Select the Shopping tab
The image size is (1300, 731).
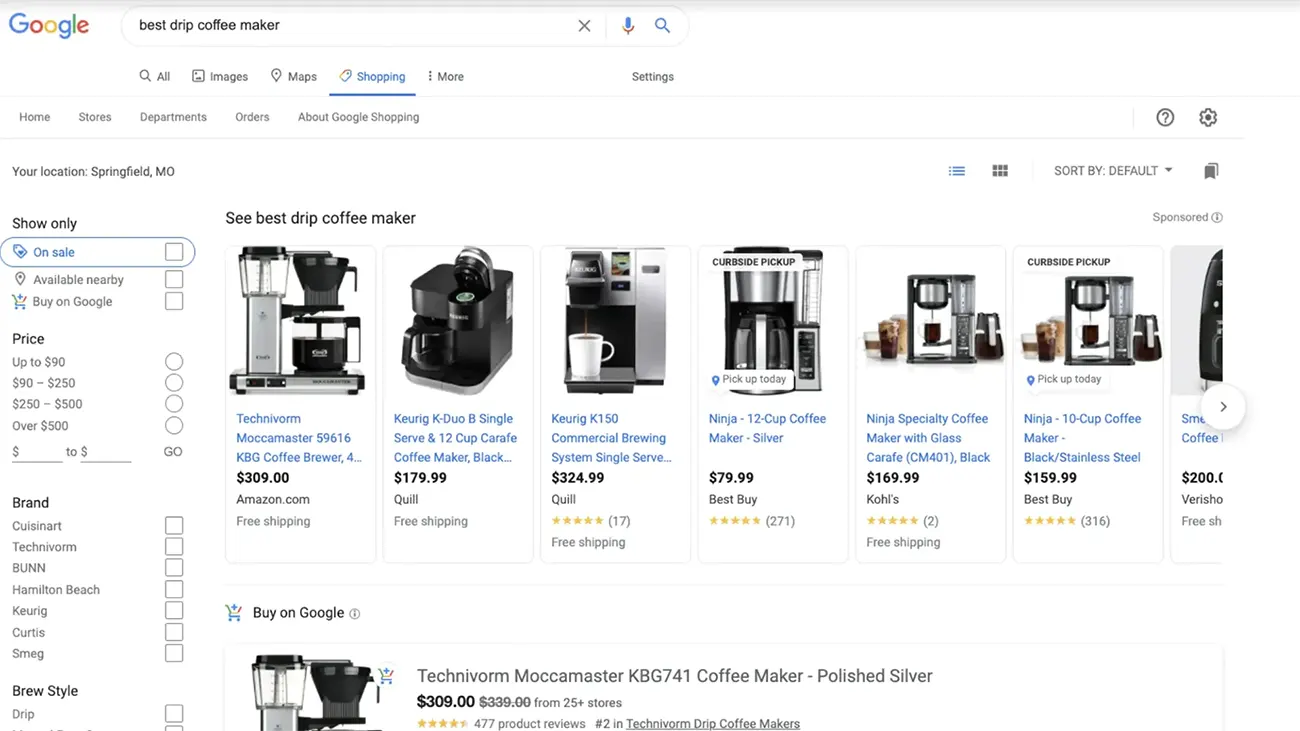(372, 76)
